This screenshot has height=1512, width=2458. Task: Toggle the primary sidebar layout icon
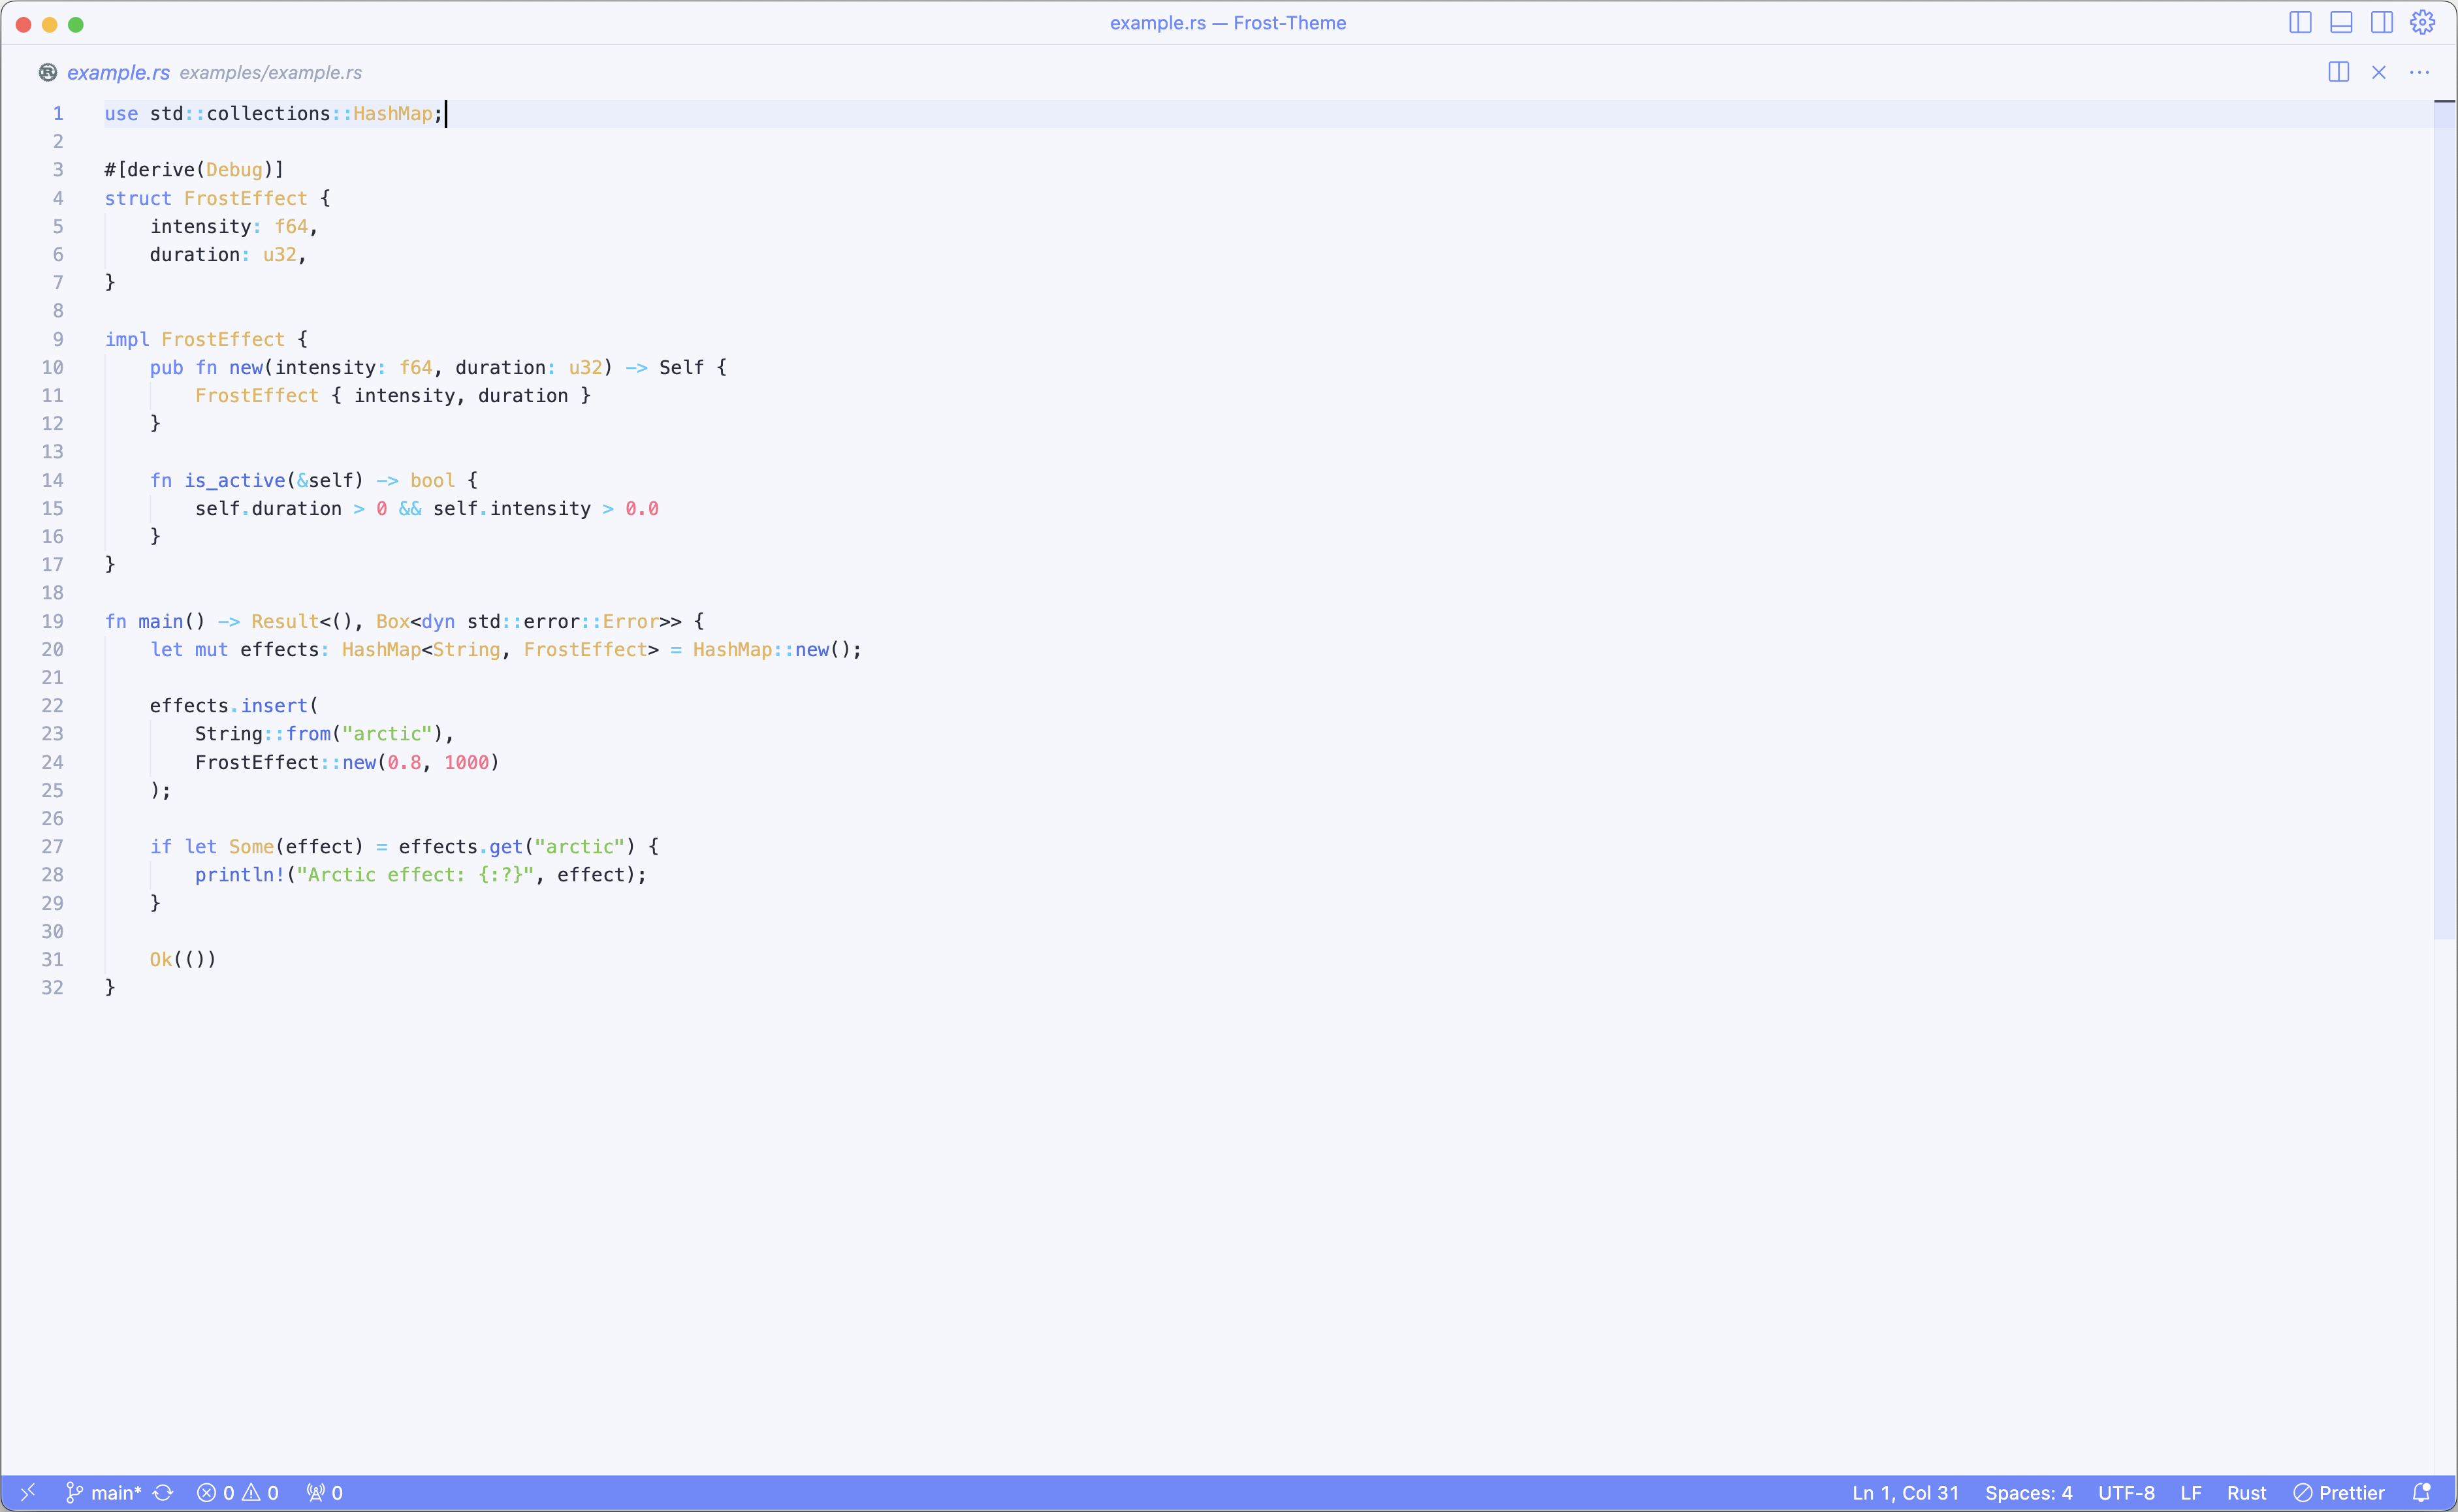pyautogui.click(x=2300, y=22)
